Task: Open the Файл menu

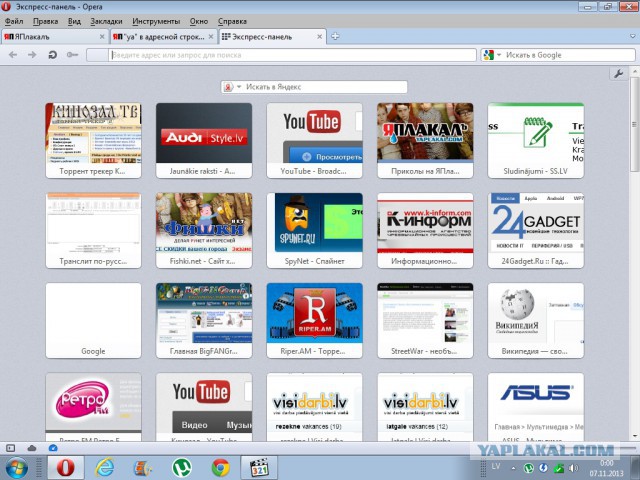Action: (14, 21)
